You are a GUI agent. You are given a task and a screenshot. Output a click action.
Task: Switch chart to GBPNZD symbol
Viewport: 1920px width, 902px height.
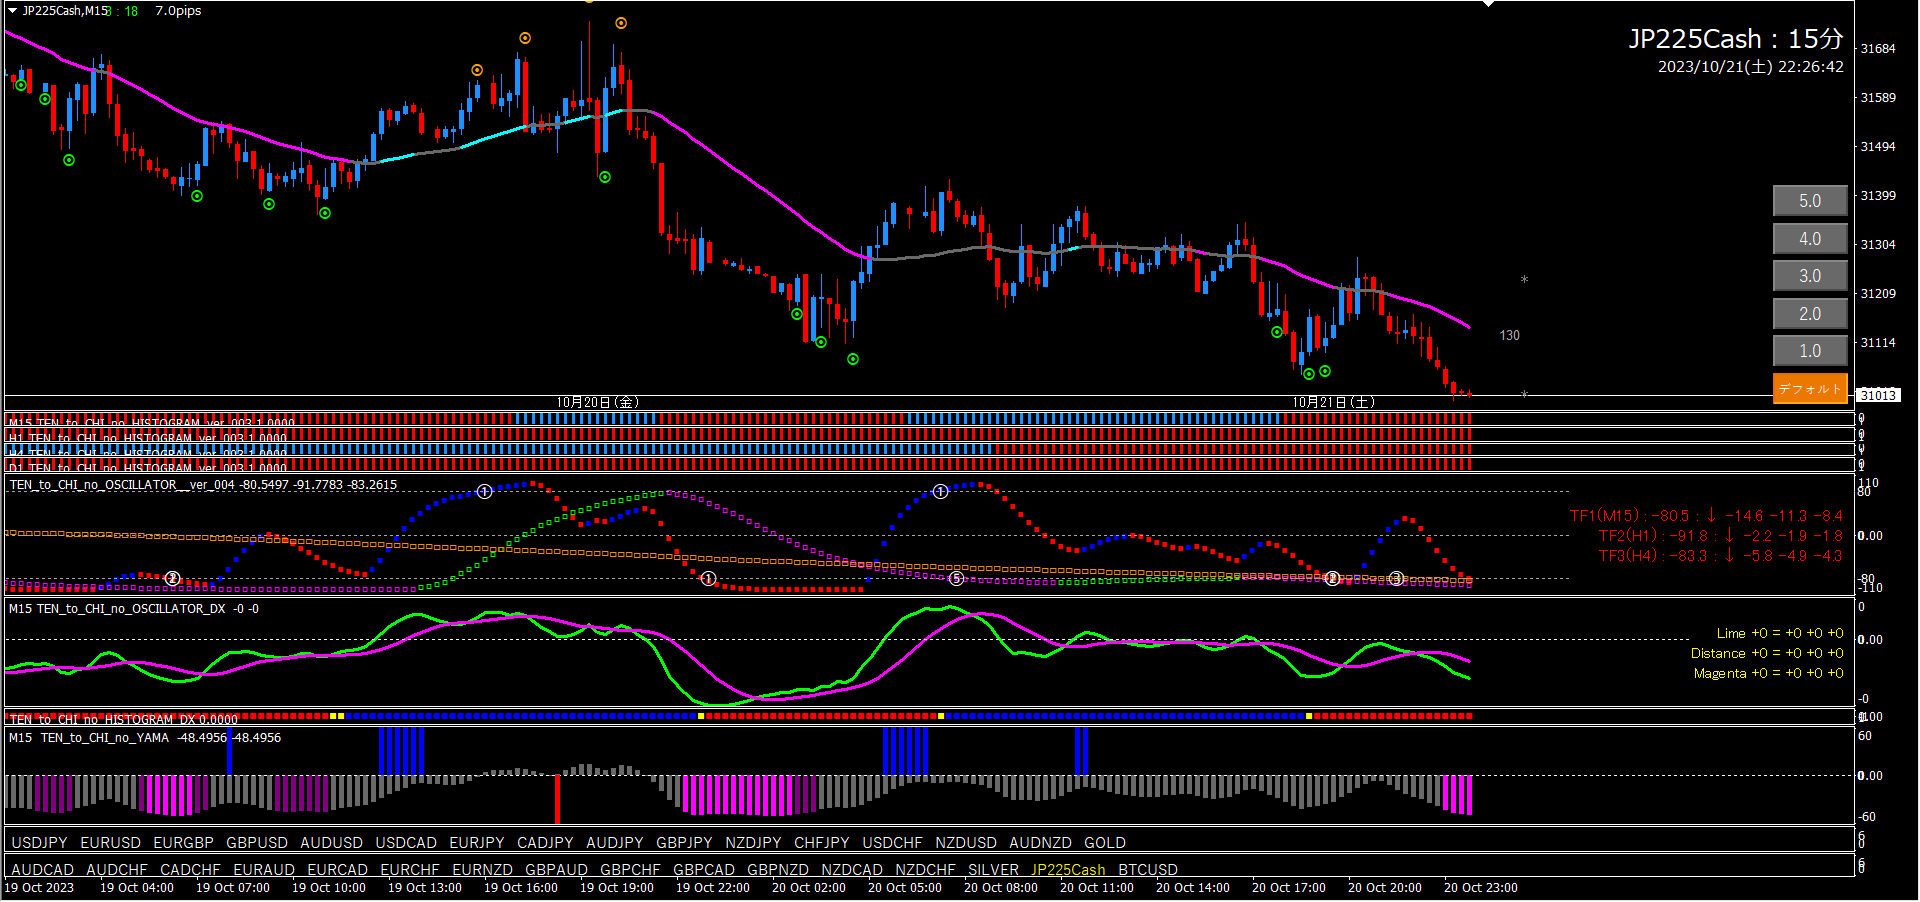[778, 870]
